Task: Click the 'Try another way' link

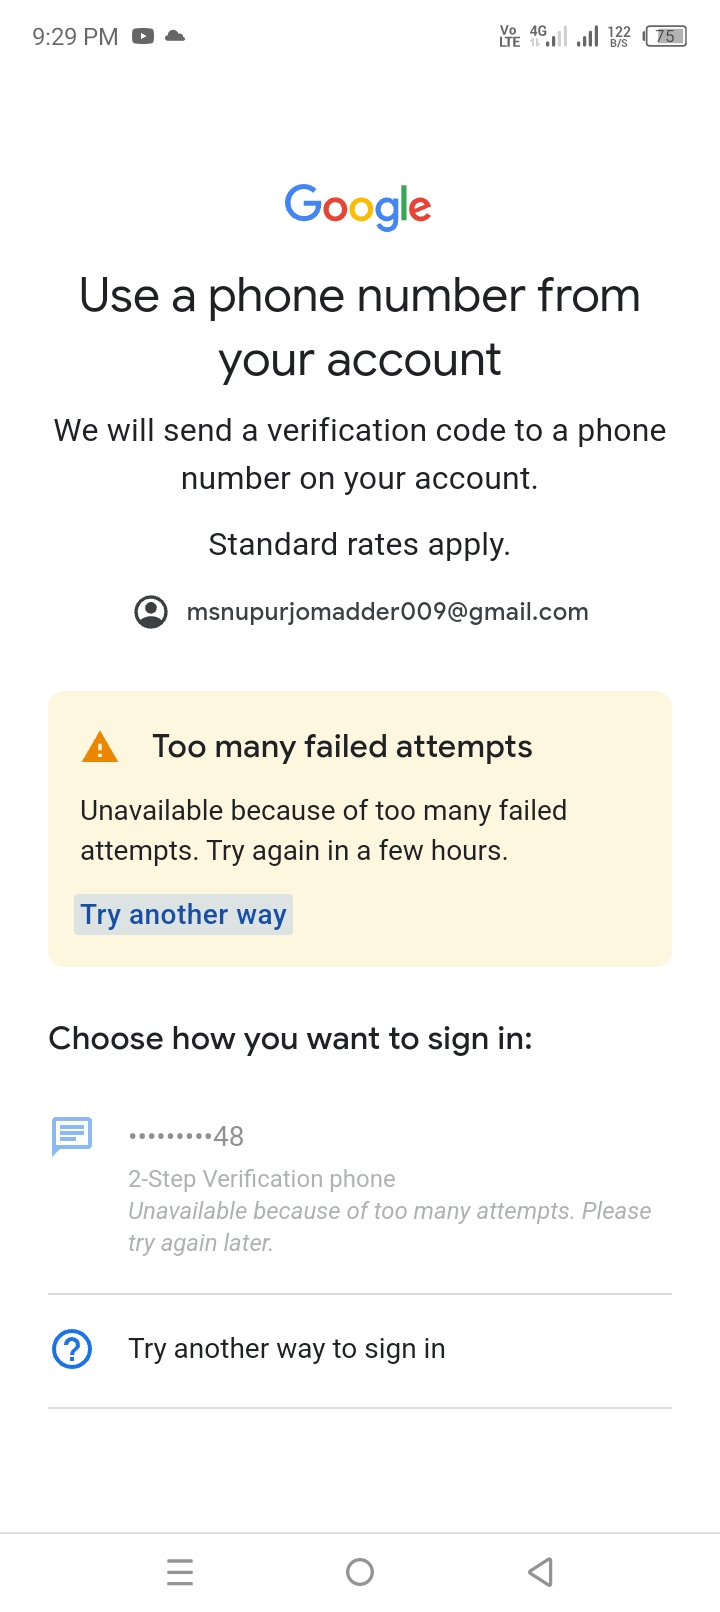Action: point(184,915)
